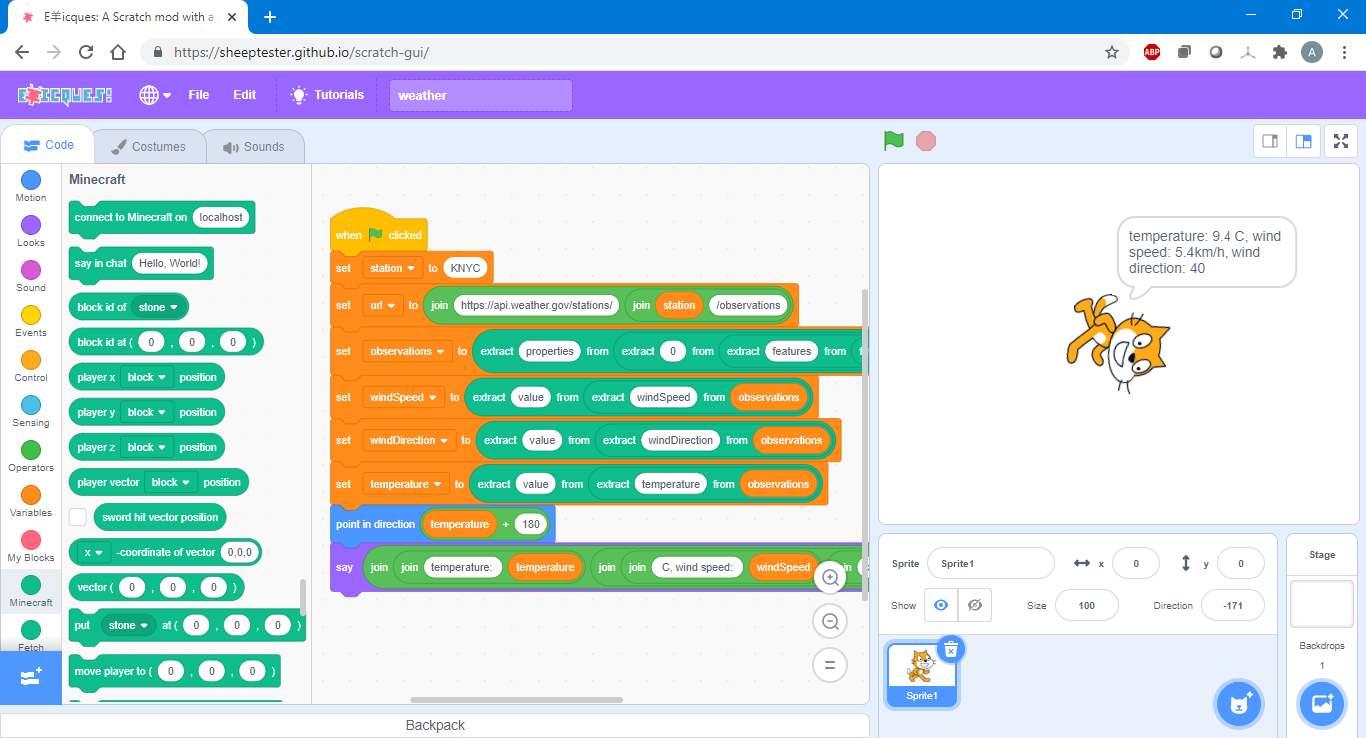This screenshot has width=1366, height=738.
Task: Open the Edit menu
Action: click(244, 95)
